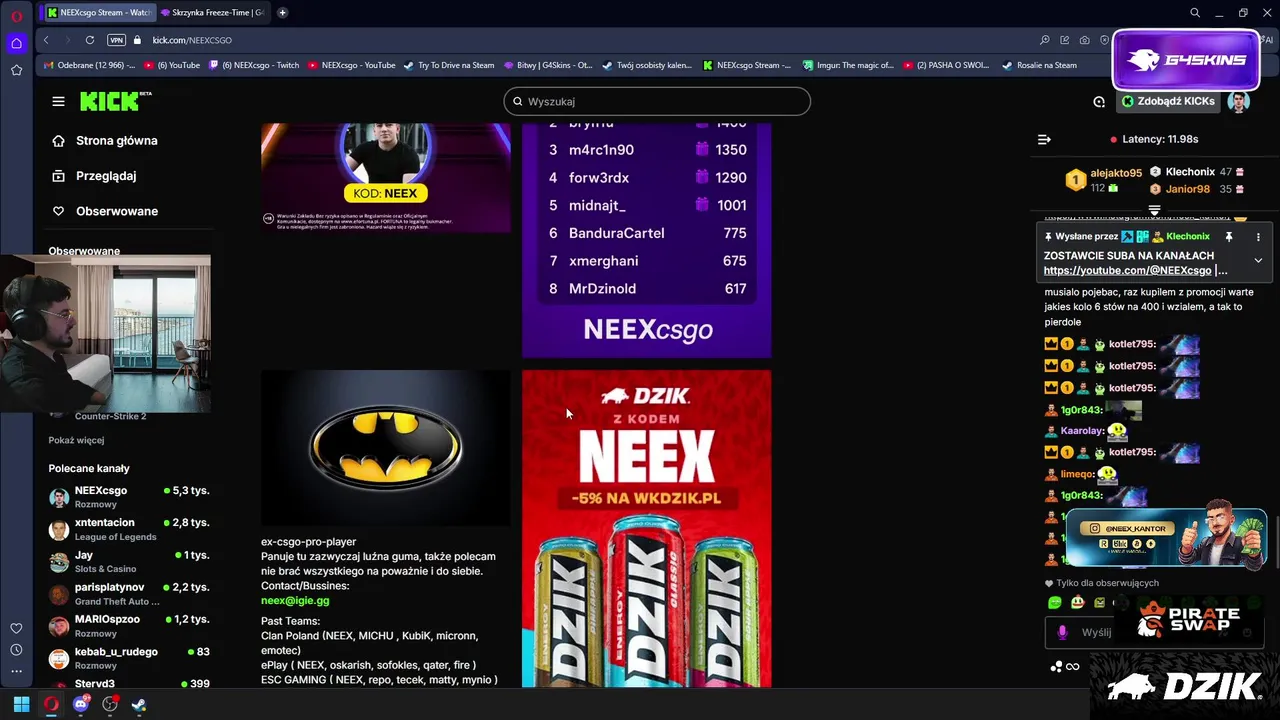This screenshot has height=720, width=1280.
Task: Open Opera sidebar home icon
Action: [x=16, y=43]
